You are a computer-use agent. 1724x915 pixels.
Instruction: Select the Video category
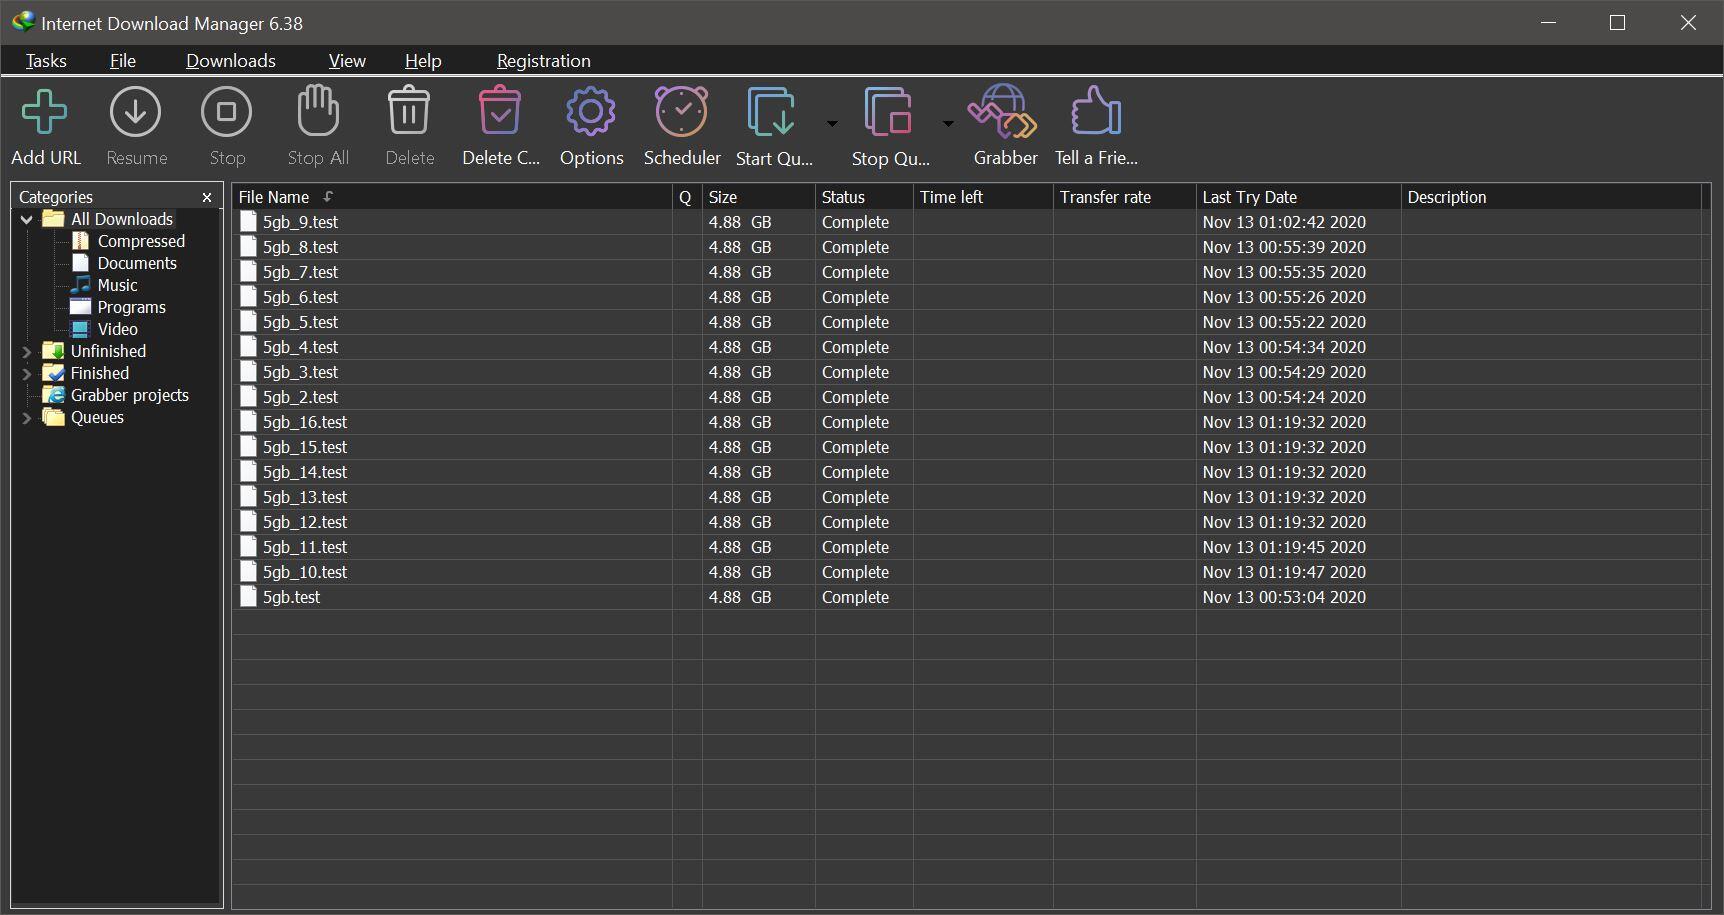(x=117, y=329)
